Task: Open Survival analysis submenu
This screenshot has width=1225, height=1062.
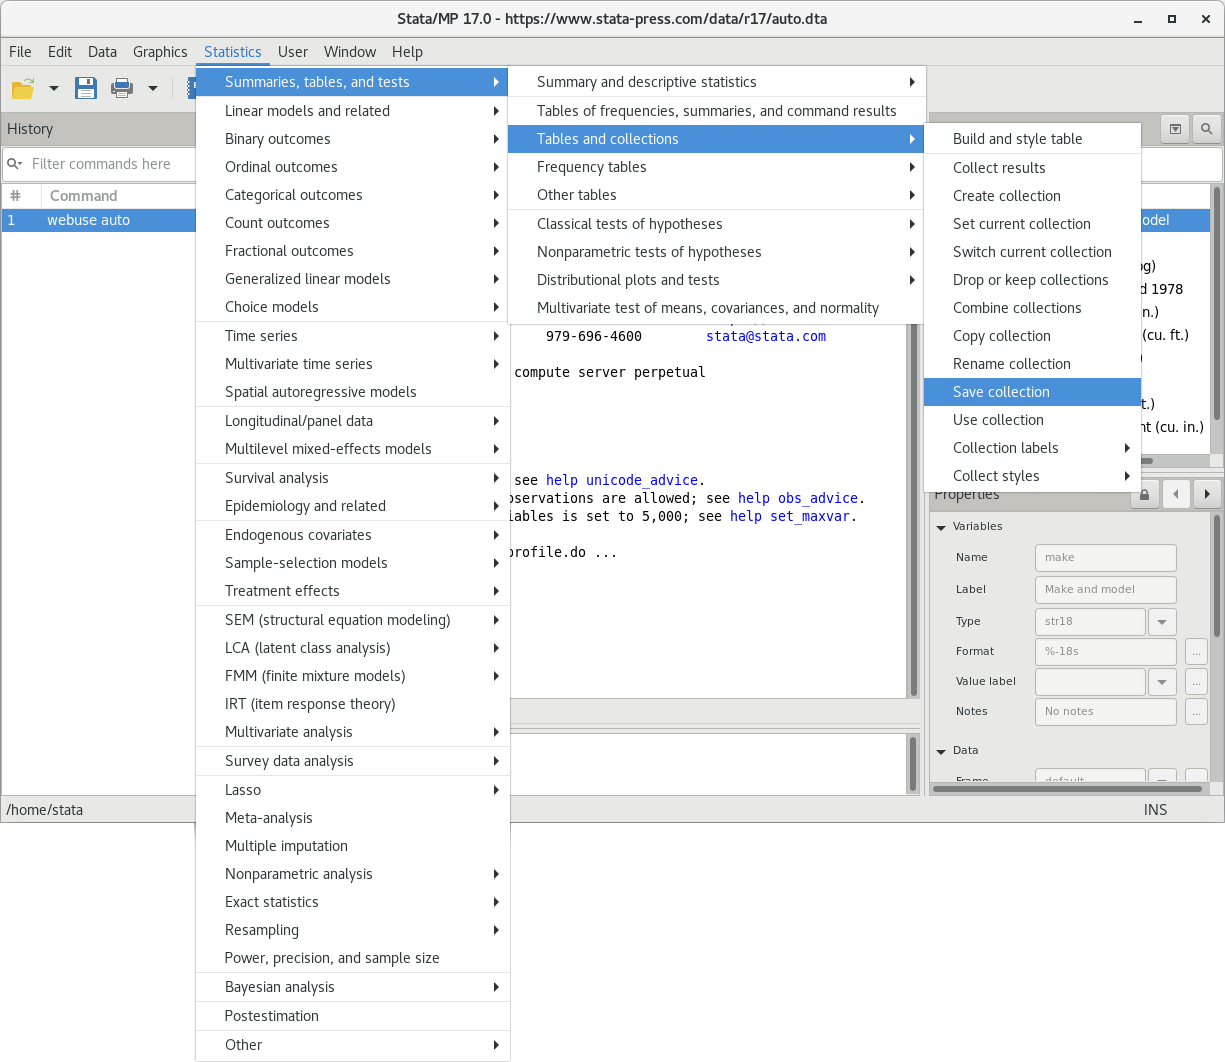Action: coord(352,478)
